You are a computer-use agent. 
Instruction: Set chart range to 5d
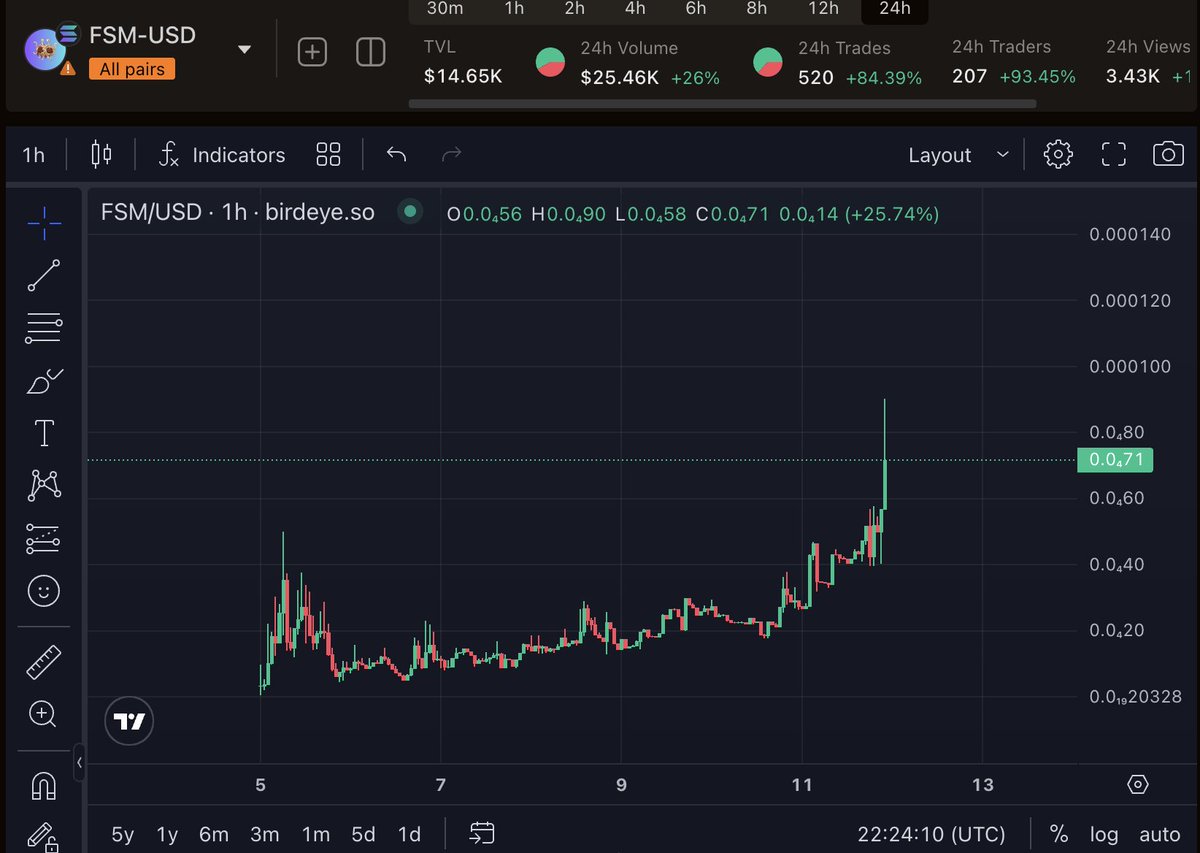pyautogui.click(x=363, y=834)
